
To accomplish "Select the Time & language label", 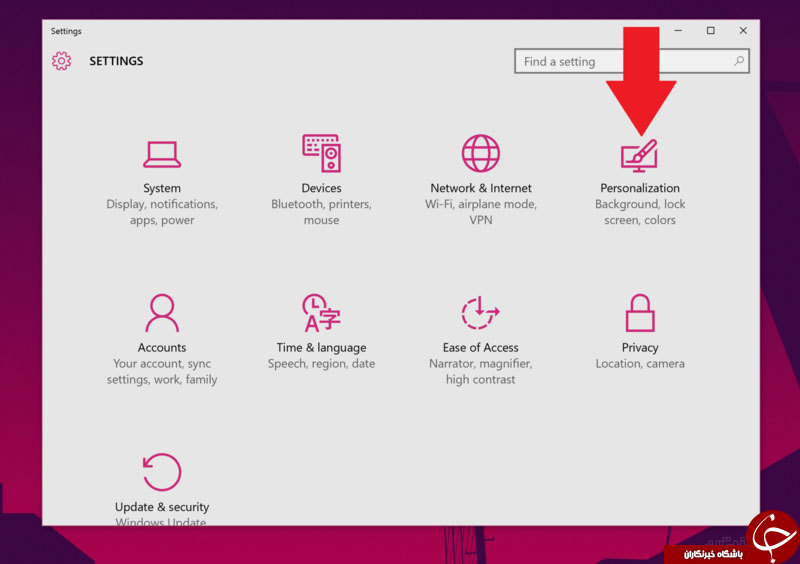I will tap(321, 348).
